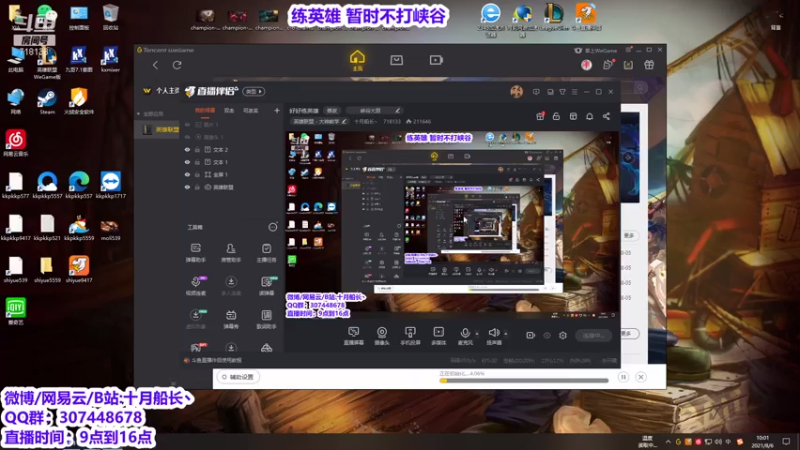Open 网易云音乐 desktop shortcut
Viewport: 800px width, 450px height.
pyautogui.click(x=16, y=143)
